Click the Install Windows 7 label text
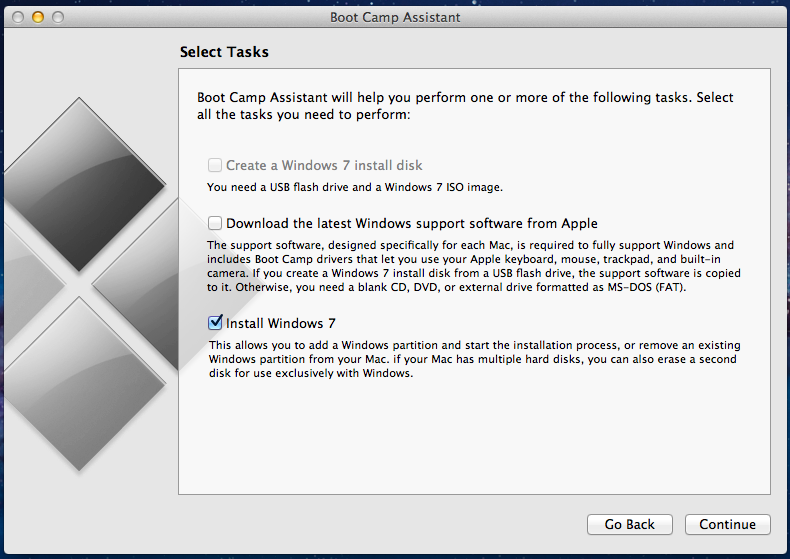Viewport: 790px width, 559px height. tap(281, 323)
